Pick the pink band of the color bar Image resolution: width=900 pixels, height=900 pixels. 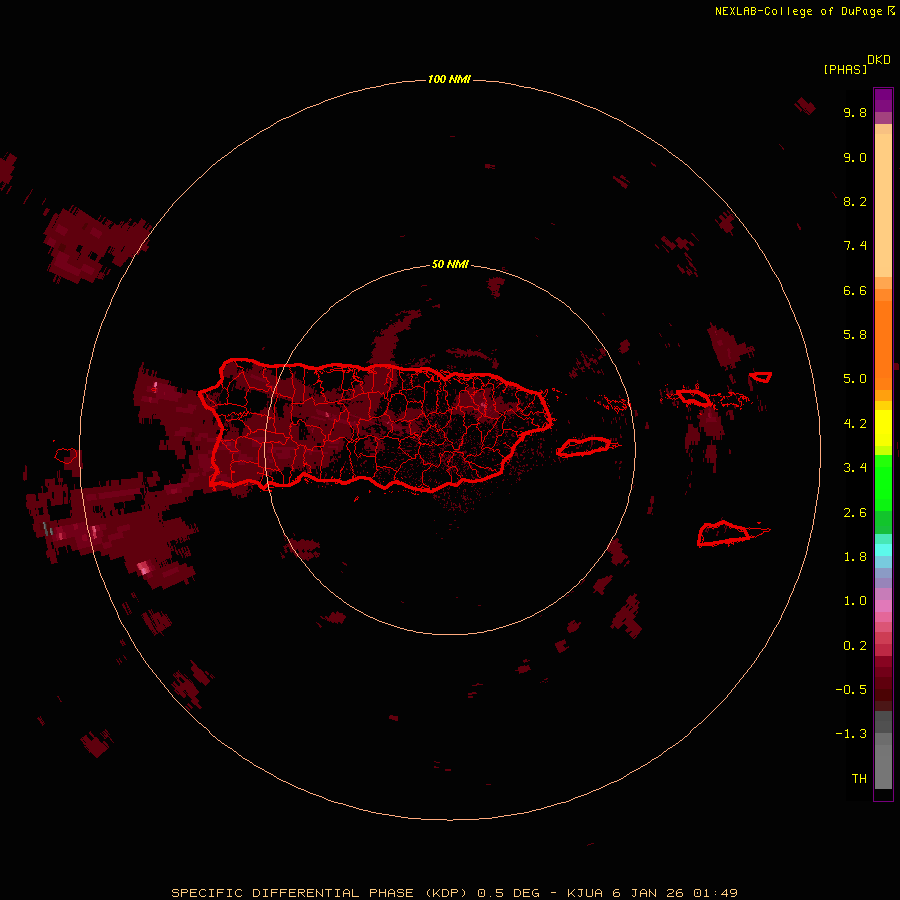click(x=883, y=606)
